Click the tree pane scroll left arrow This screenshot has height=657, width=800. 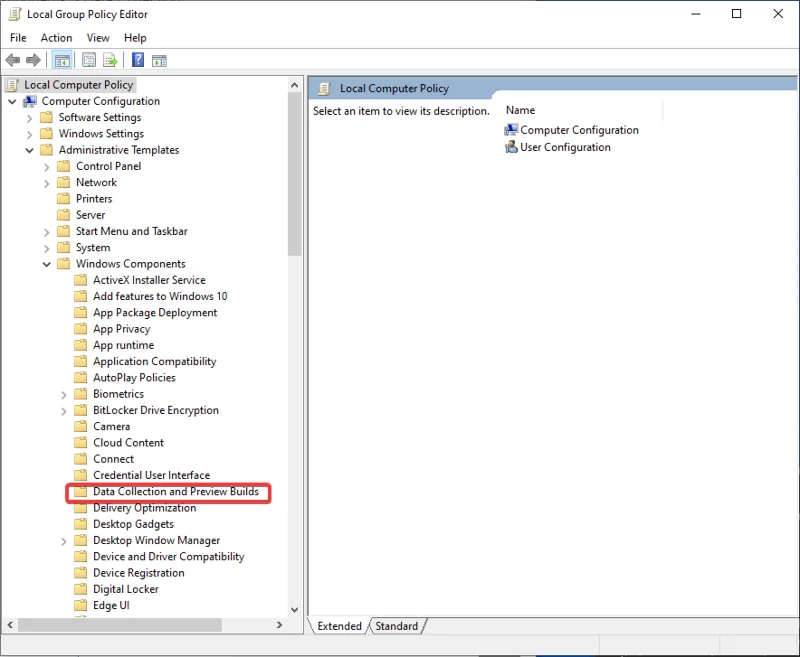pos(10,625)
